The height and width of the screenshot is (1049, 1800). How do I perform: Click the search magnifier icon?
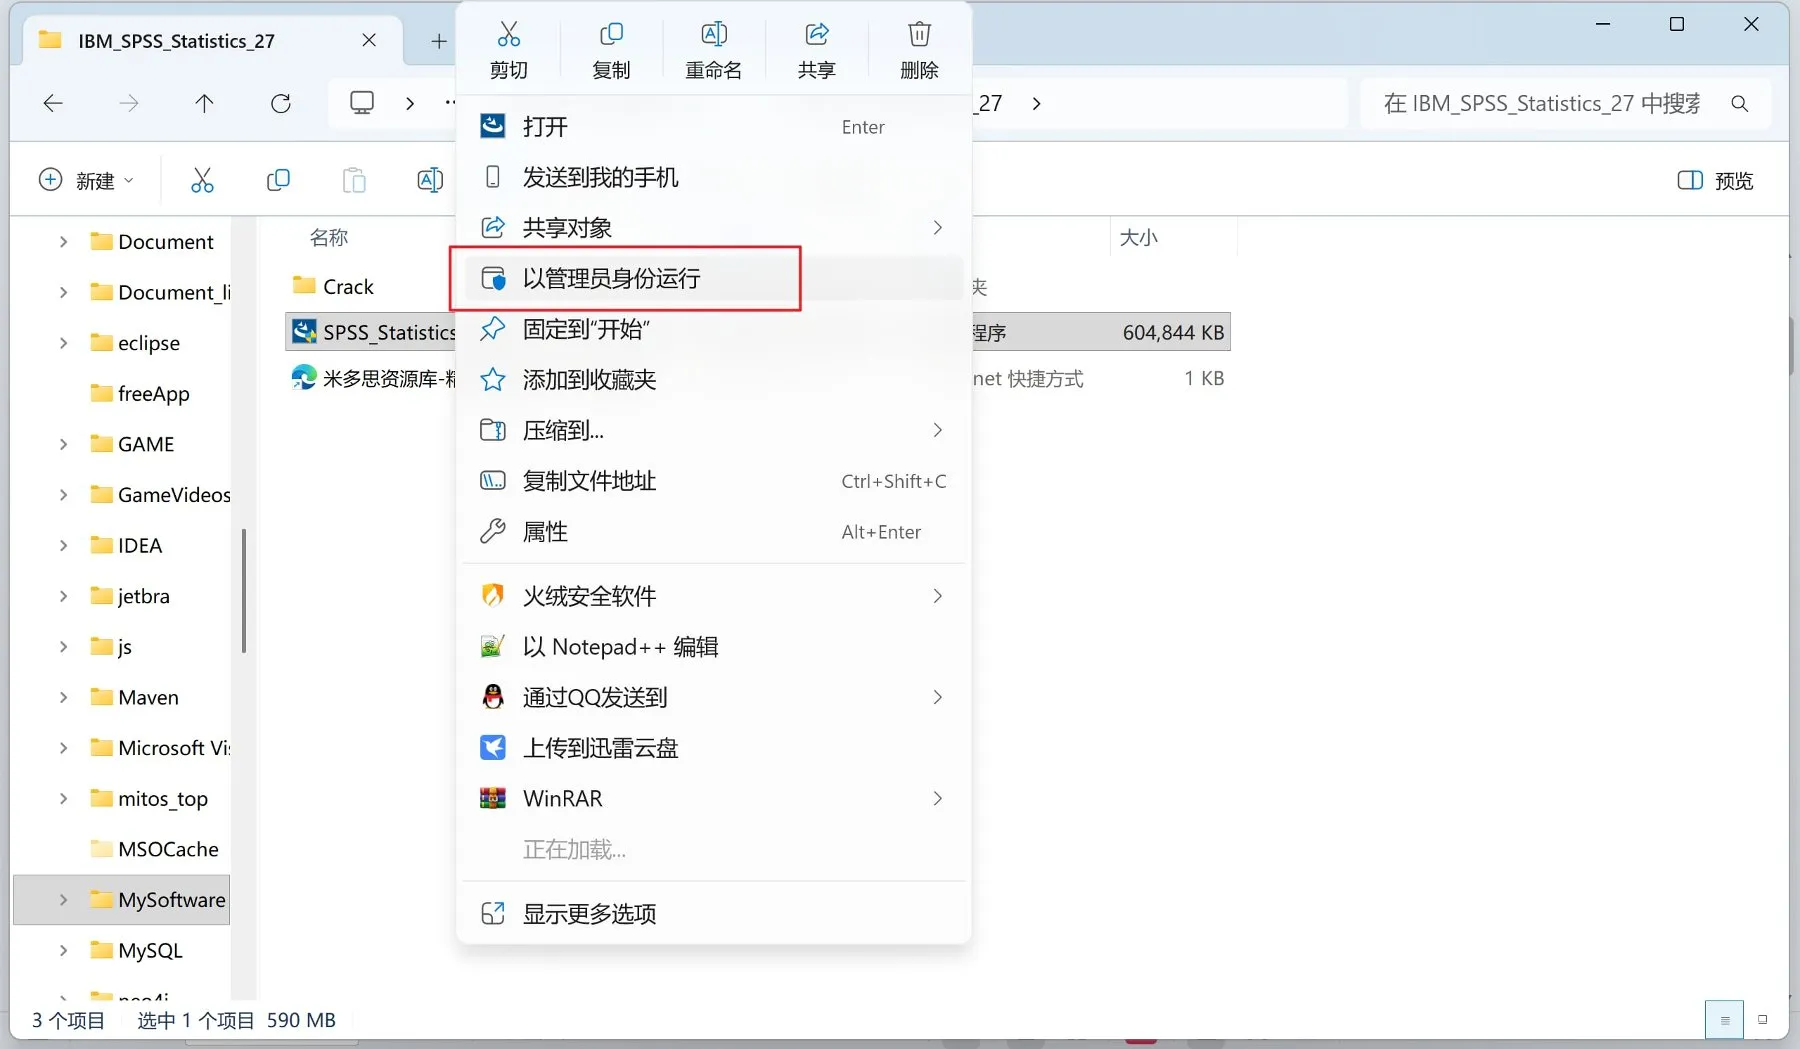point(1740,103)
